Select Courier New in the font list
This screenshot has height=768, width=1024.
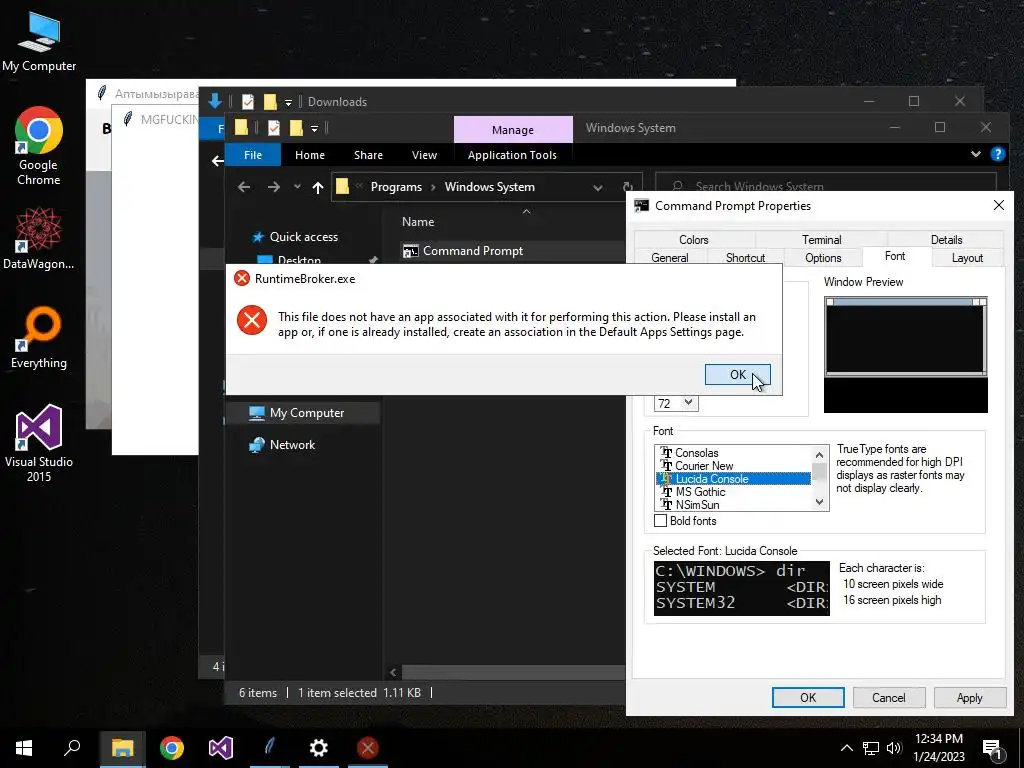click(x=733, y=466)
